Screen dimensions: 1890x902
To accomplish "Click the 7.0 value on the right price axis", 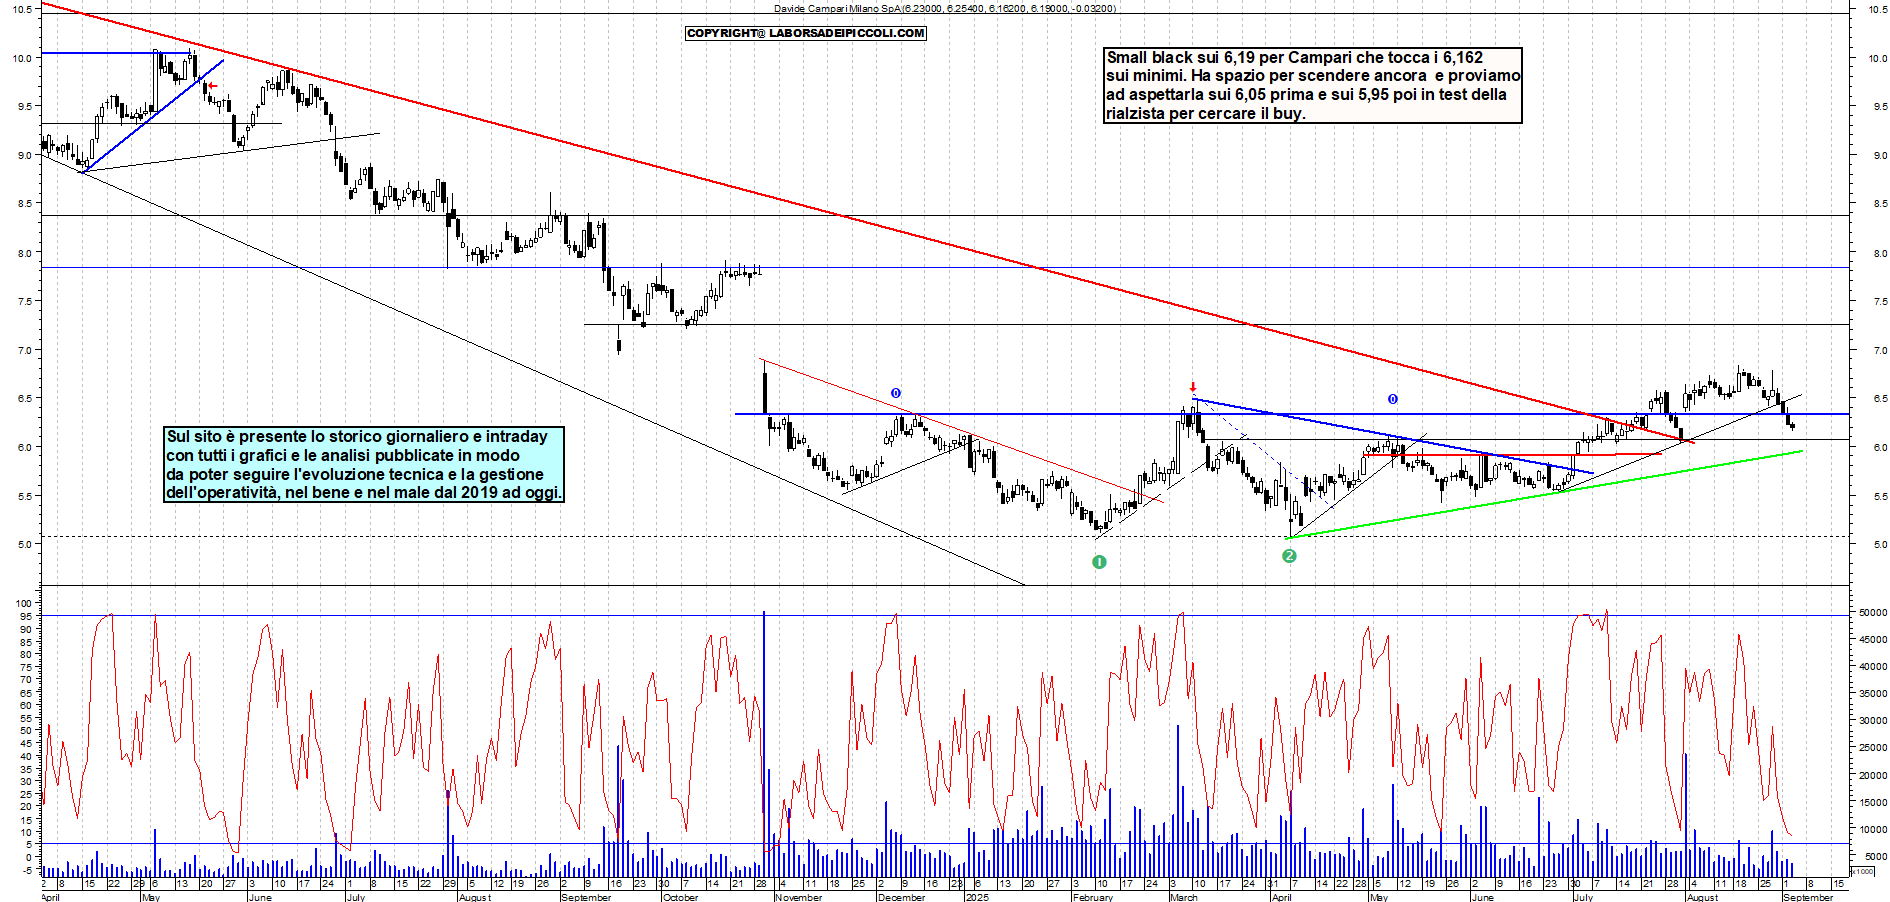I will (1880, 351).
